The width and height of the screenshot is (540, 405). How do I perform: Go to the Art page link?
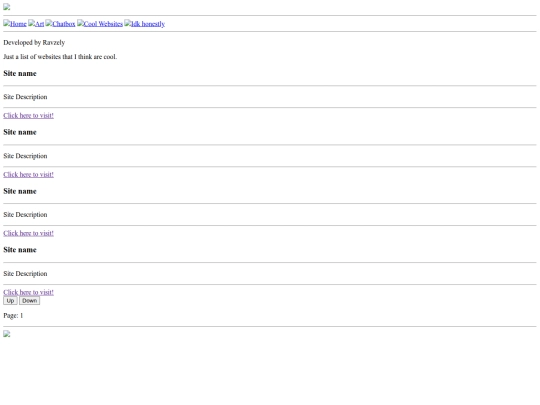[36, 24]
